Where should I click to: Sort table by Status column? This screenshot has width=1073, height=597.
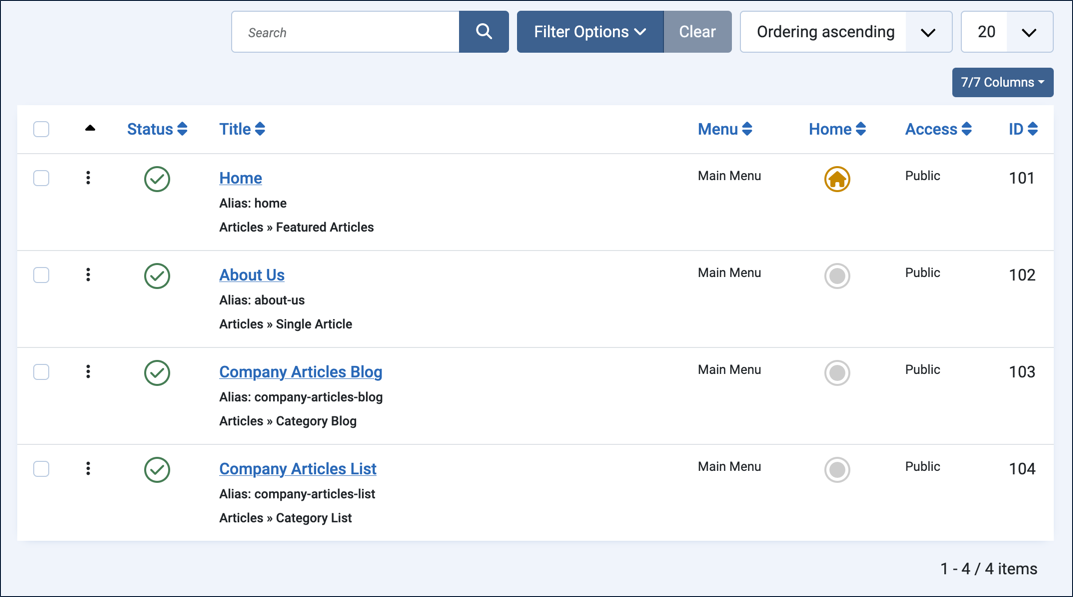click(x=157, y=129)
